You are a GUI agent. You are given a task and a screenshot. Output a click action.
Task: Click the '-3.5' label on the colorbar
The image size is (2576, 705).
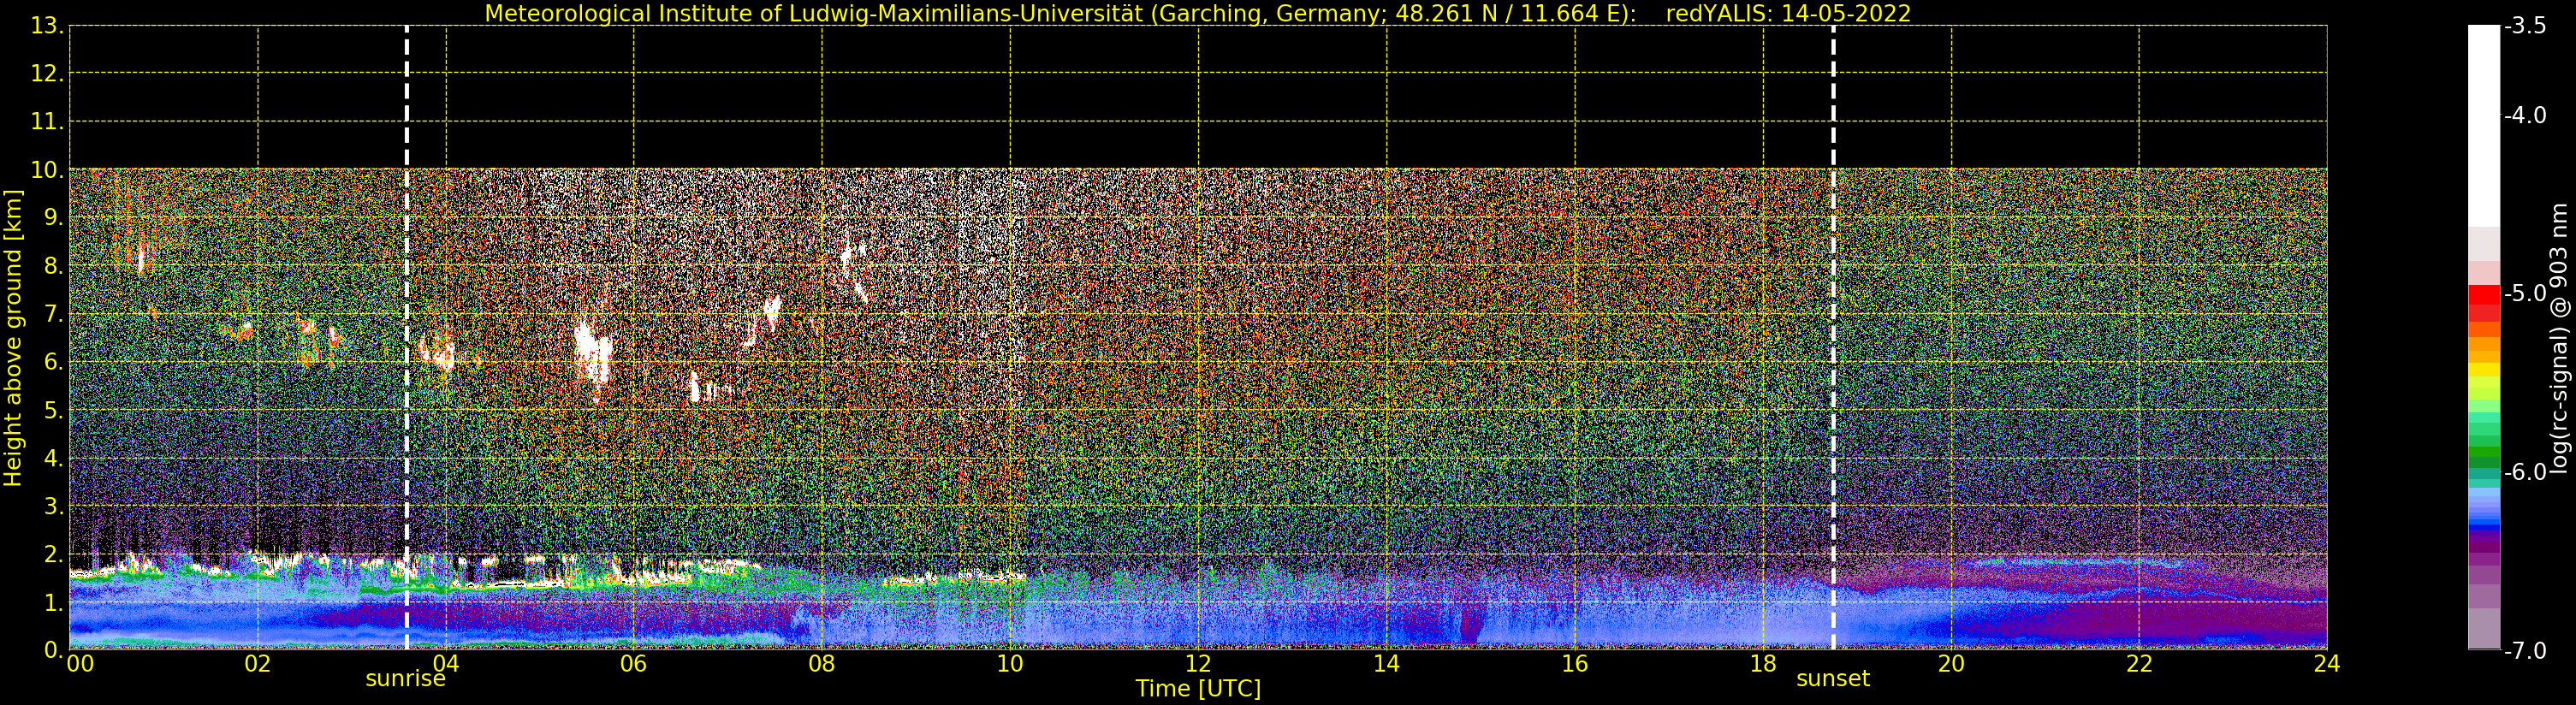(x=2526, y=26)
